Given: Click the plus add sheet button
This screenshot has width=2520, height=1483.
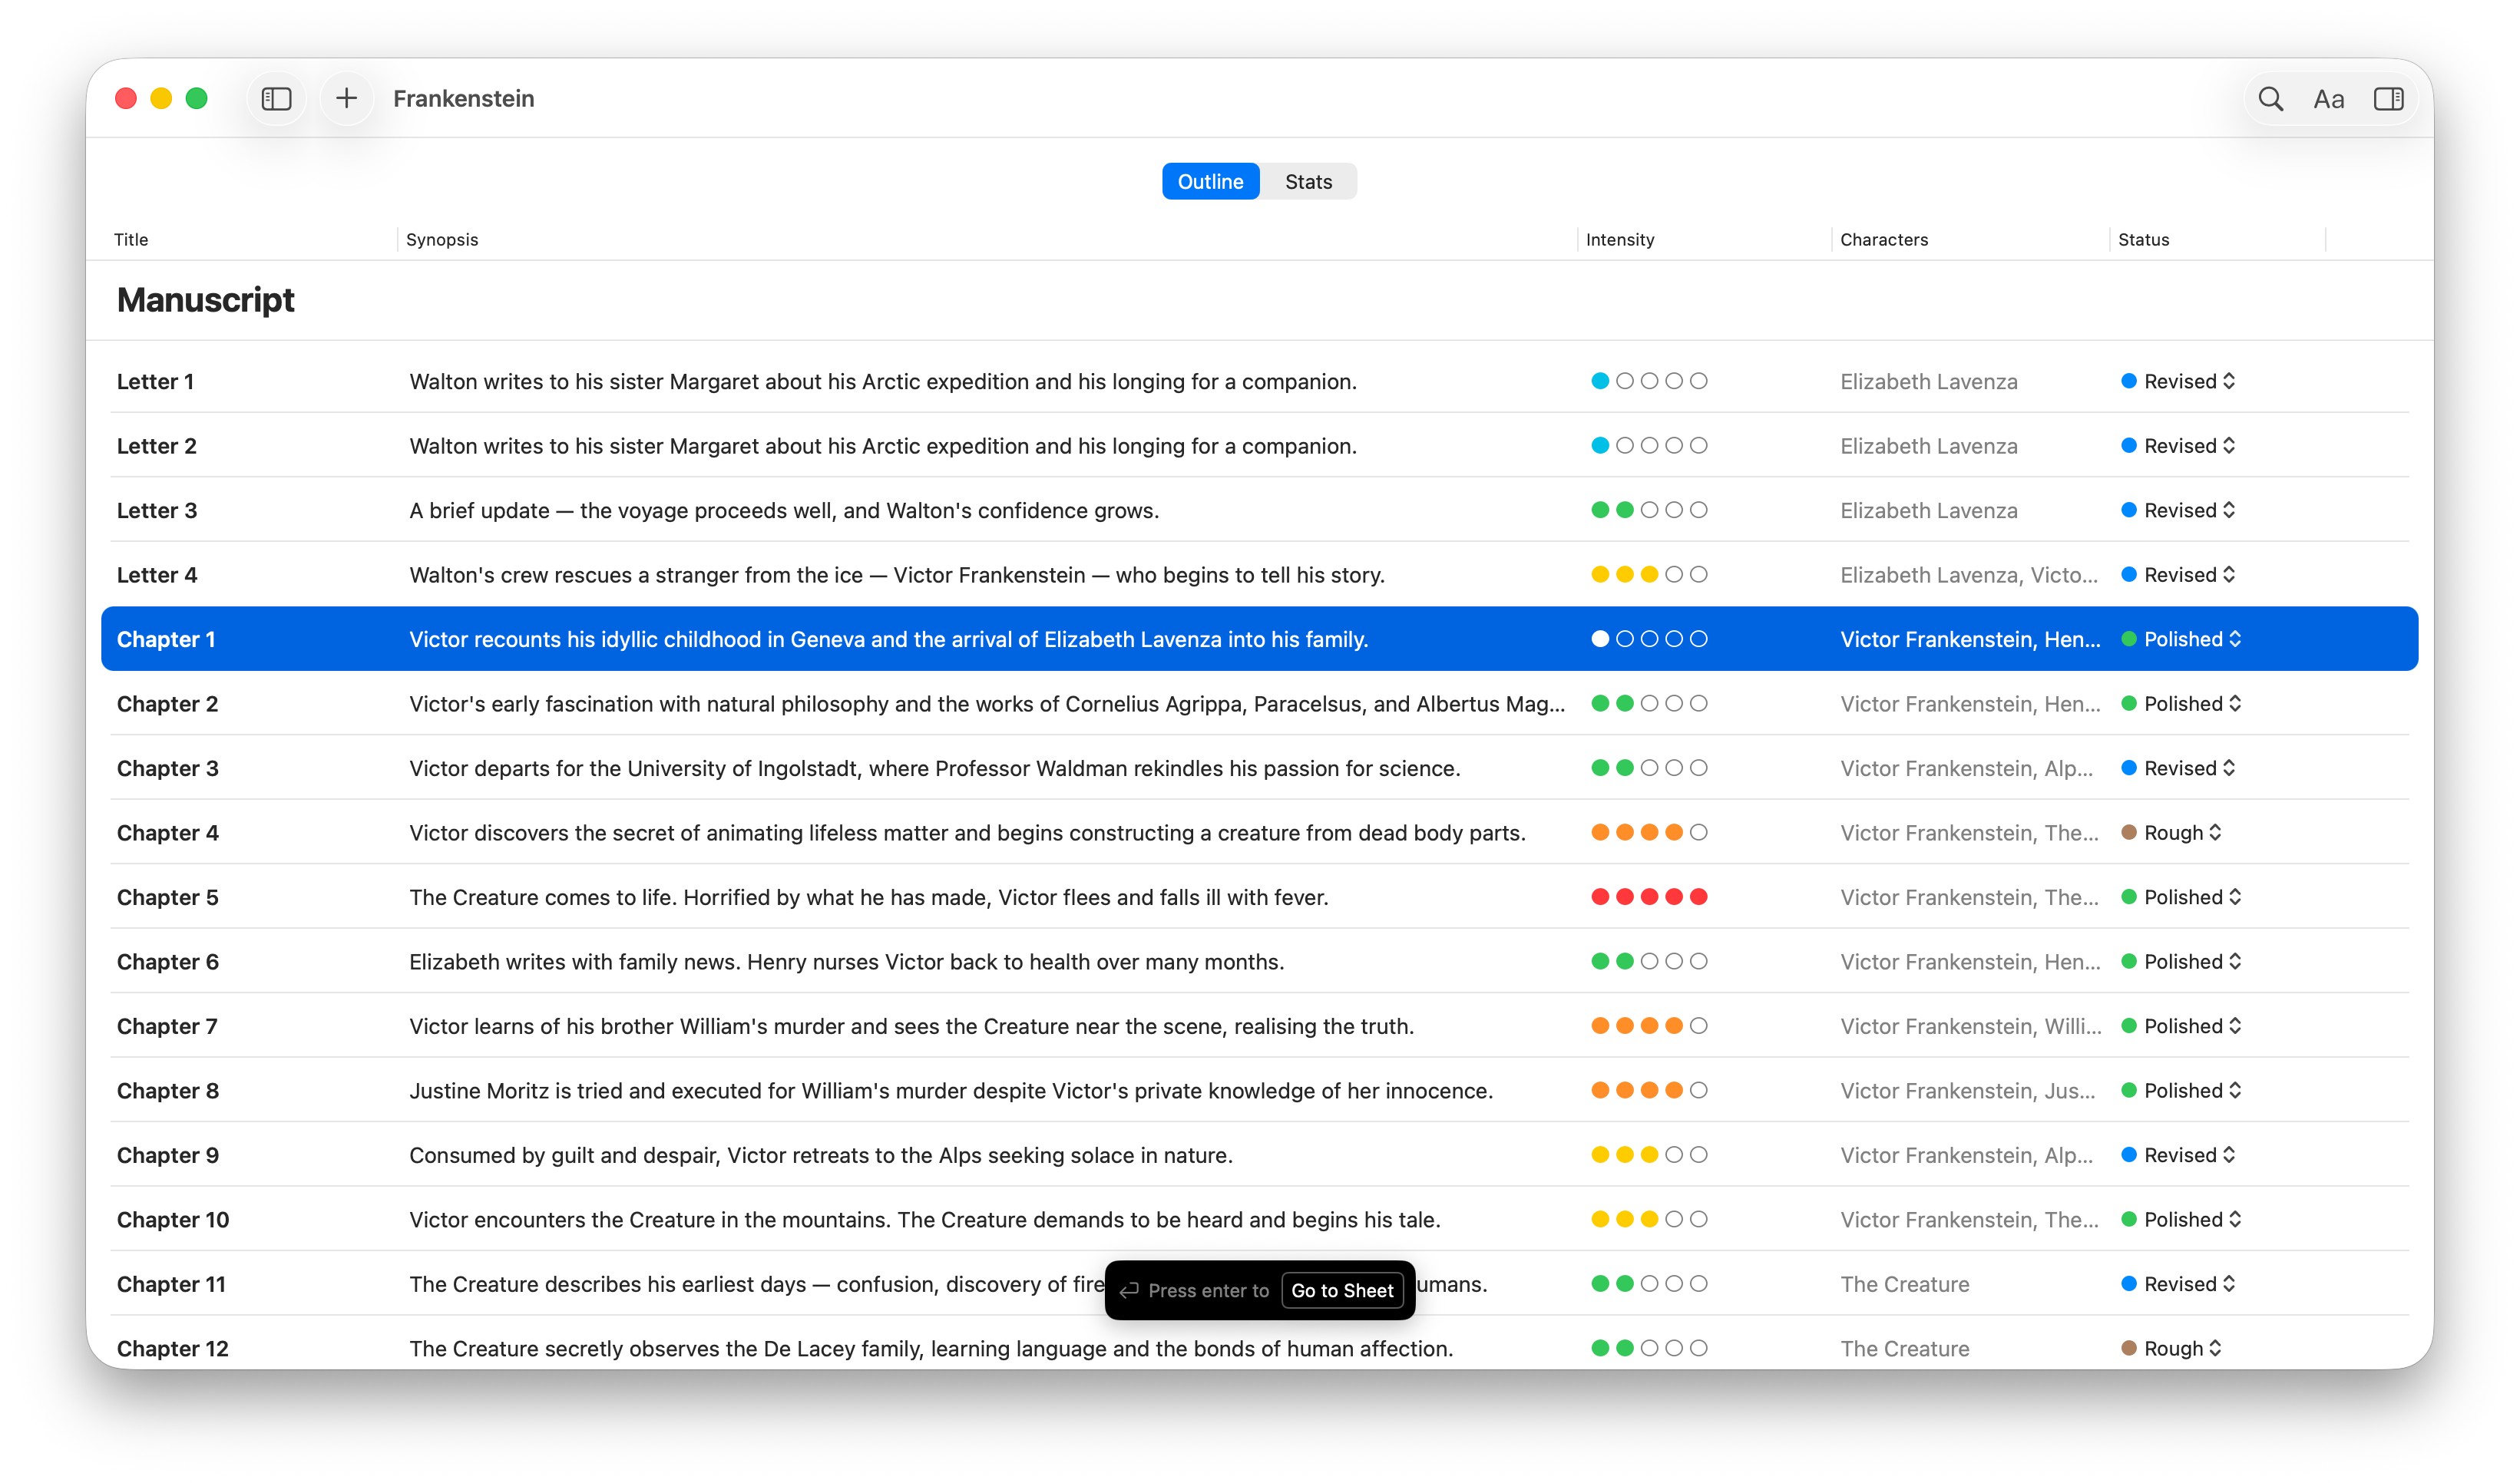Looking at the screenshot, I should coord(346,98).
